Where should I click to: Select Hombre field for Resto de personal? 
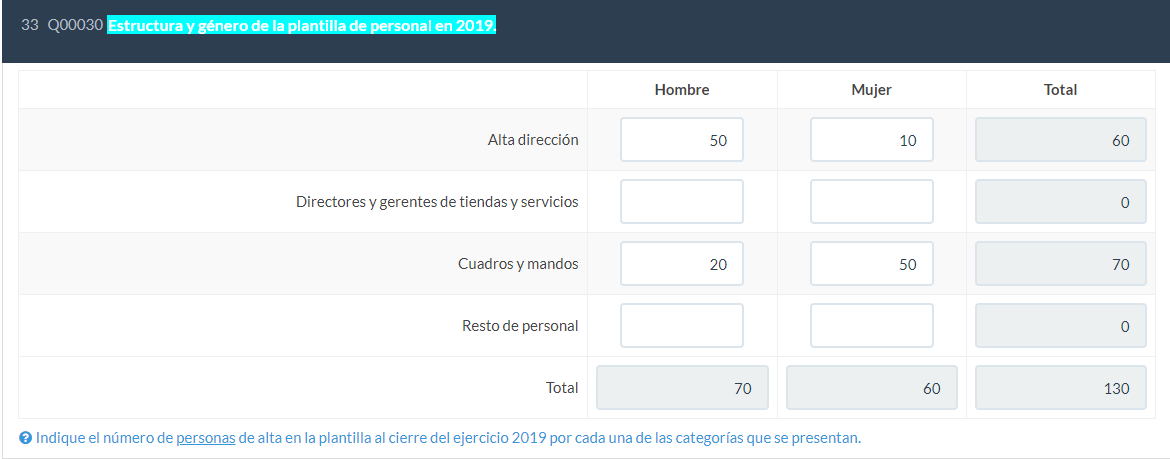pyautogui.click(x=682, y=326)
